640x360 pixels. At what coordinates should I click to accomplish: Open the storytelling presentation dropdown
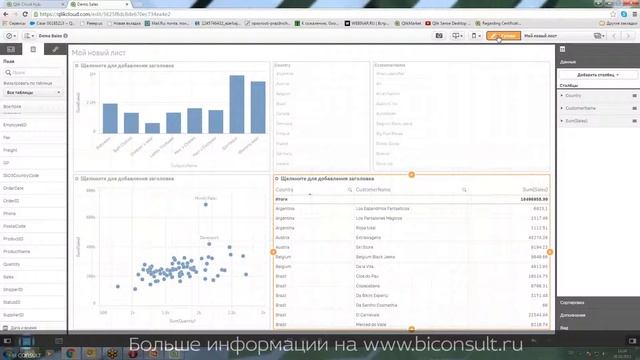coord(457,36)
